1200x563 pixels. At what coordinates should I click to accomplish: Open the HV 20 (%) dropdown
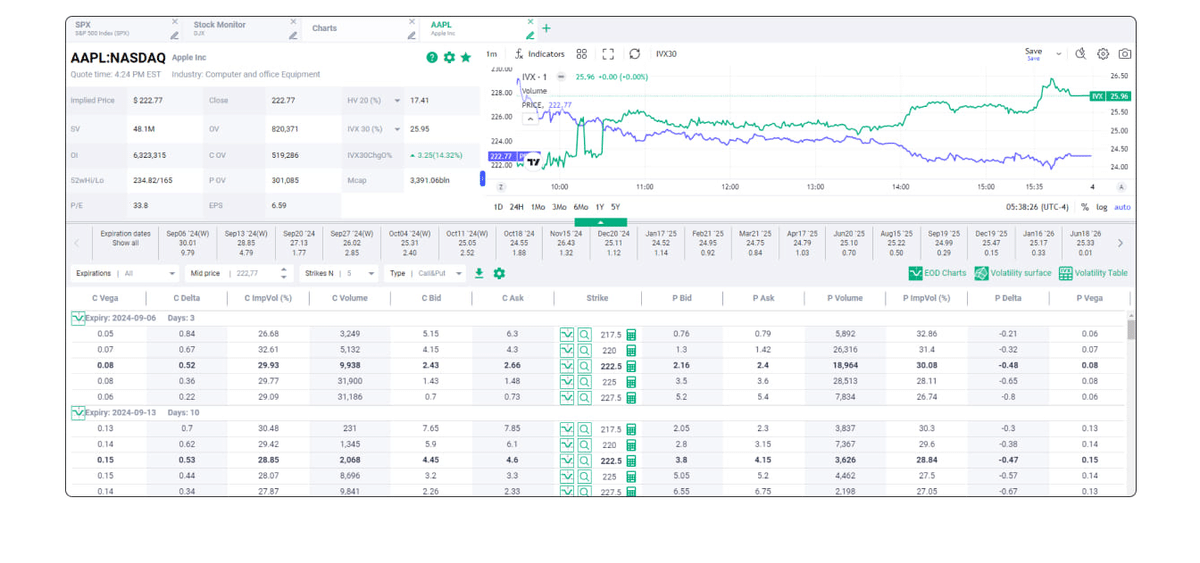coord(397,101)
